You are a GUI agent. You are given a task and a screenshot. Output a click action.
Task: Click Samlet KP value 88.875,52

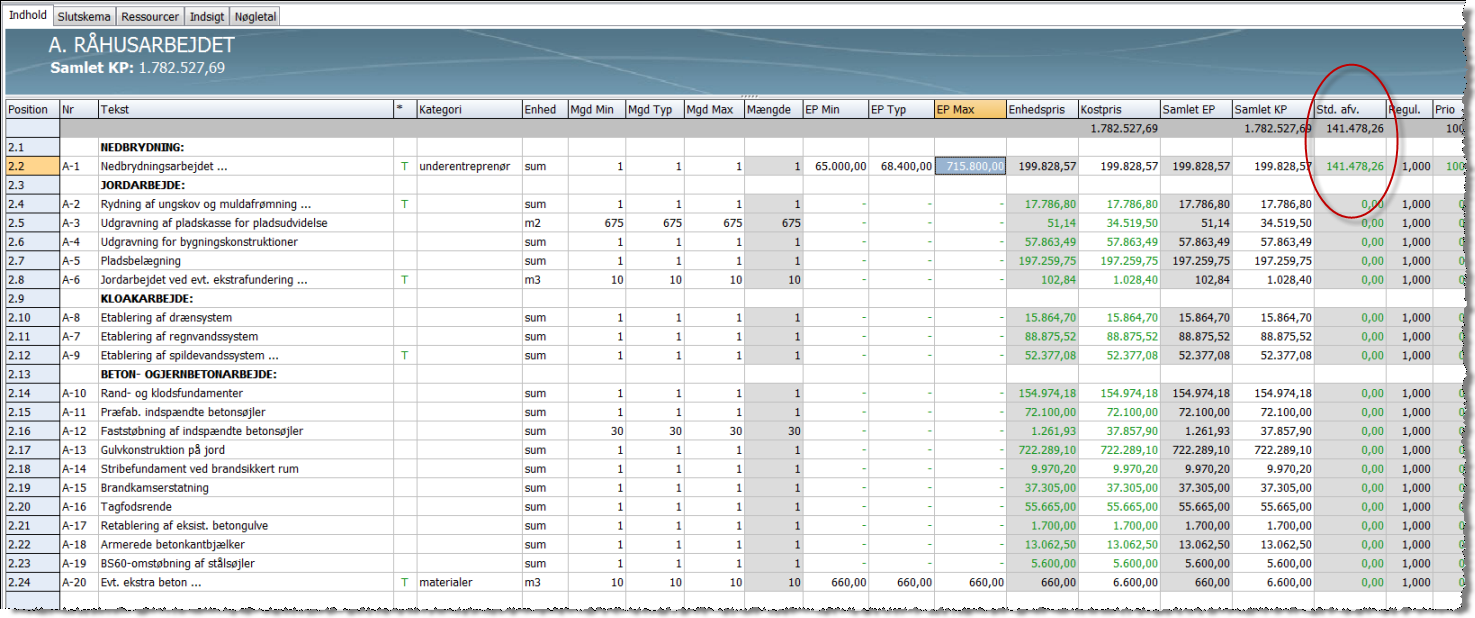[1273, 336]
